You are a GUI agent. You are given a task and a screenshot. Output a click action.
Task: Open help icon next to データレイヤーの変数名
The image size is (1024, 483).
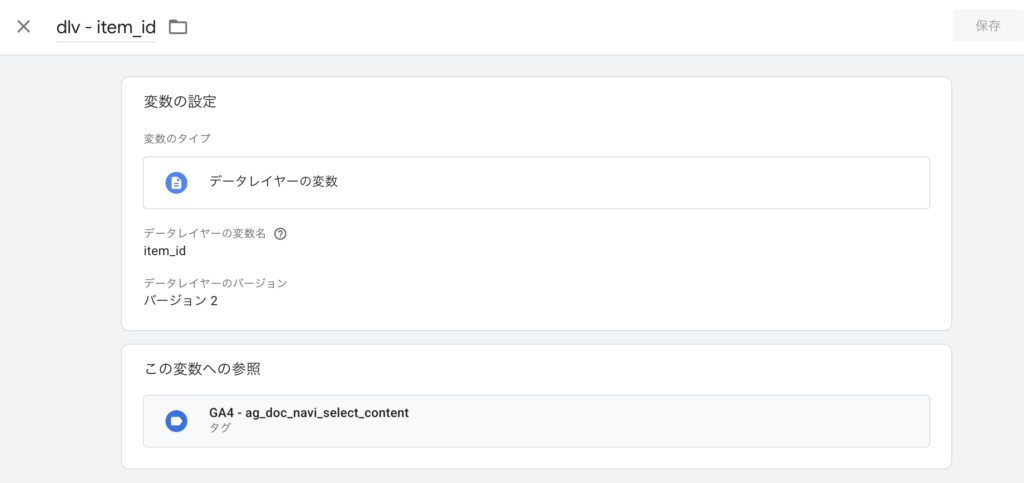click(x=280, y=233)
